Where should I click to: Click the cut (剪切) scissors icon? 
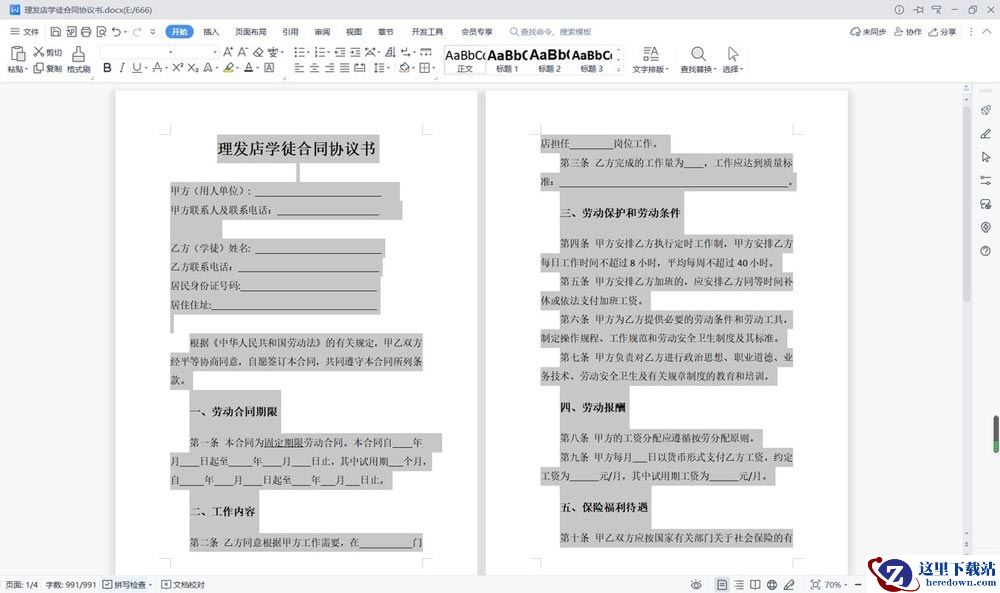pos(46,52)
